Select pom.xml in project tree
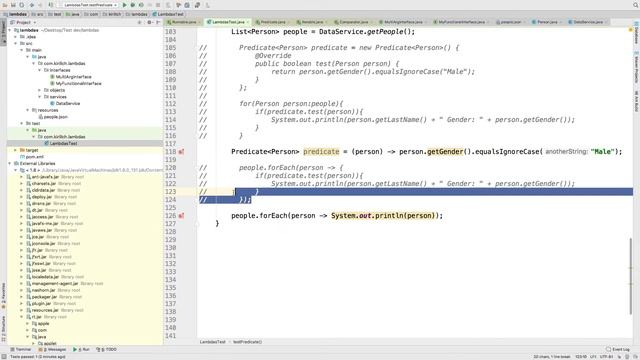Image resolution: width=640 pixels, height=360 pixels. point(34,157)
